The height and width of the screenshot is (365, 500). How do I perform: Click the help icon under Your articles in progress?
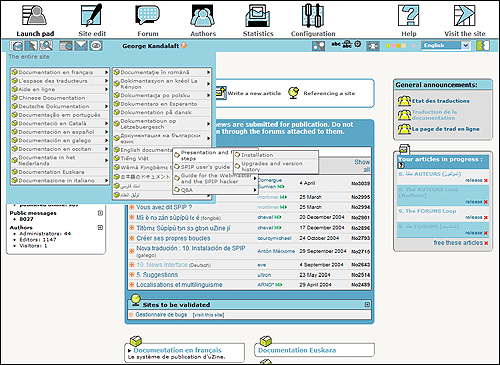pos(401,165)
